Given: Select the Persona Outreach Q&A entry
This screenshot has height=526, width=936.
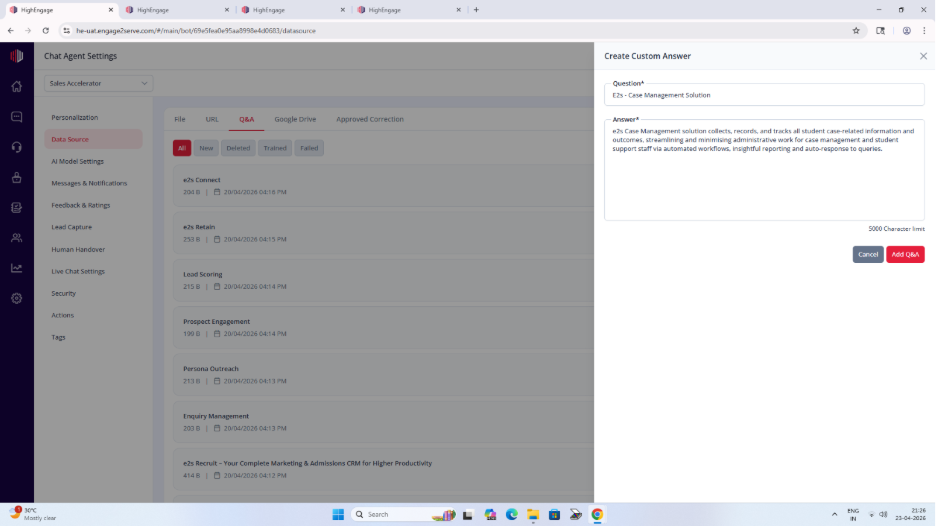Looking at the screenshot, I should click(x=384, y=374).
